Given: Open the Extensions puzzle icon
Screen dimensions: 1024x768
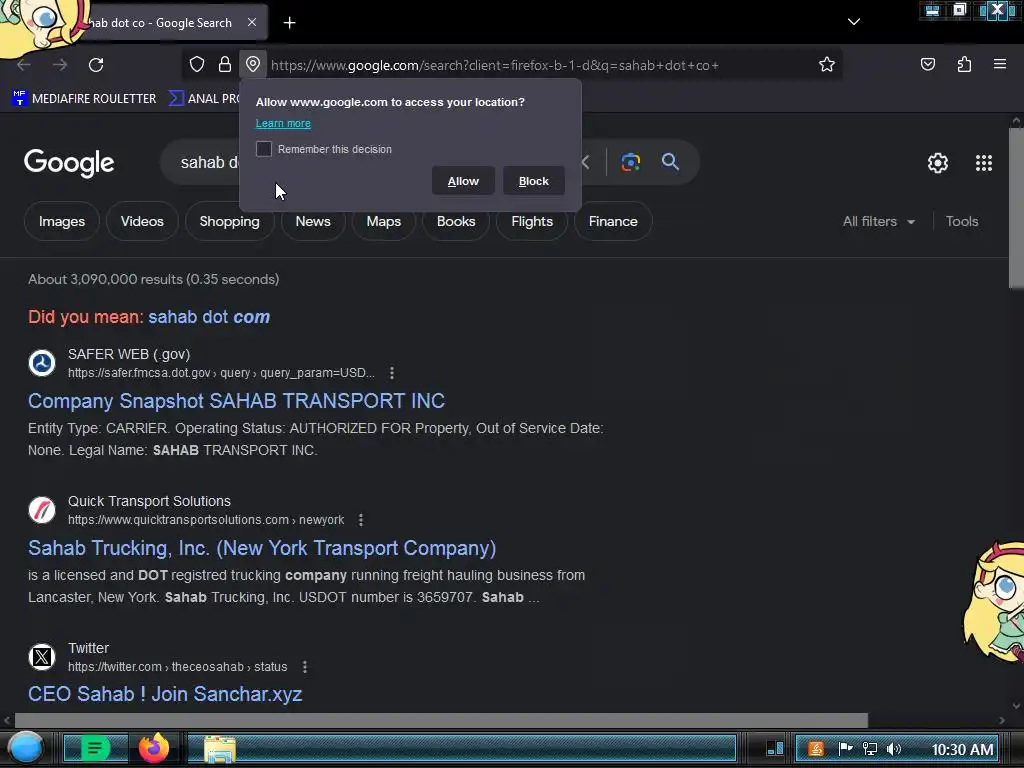Looking at the screenshot, I should [964, 64].
